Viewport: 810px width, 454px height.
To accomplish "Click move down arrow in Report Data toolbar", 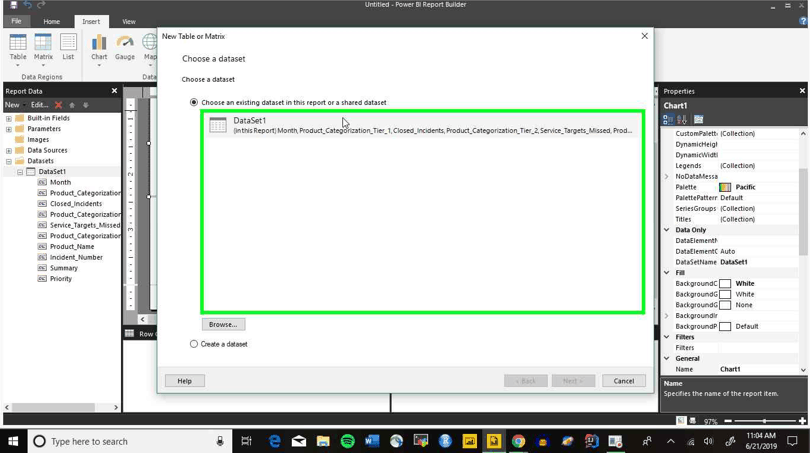I will point(86,105).
